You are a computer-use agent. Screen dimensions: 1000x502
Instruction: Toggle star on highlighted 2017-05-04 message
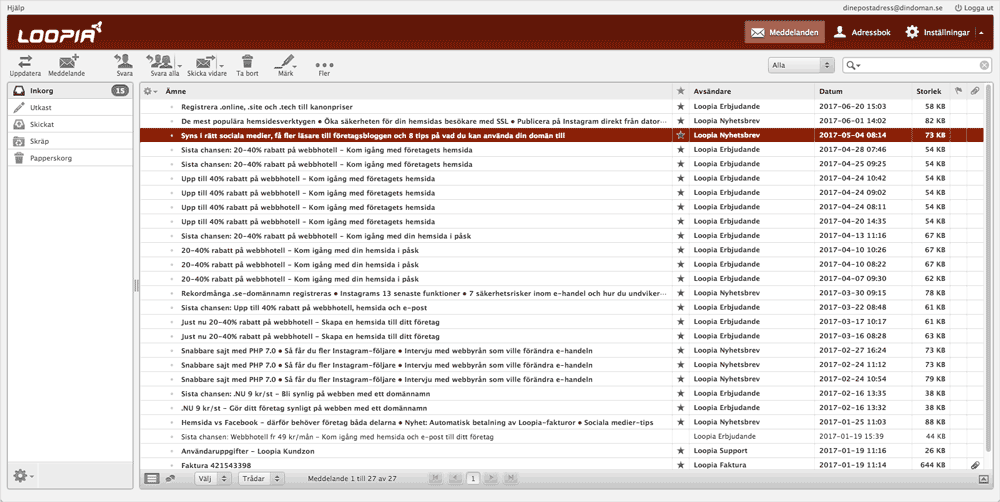[x=680, y=135]
